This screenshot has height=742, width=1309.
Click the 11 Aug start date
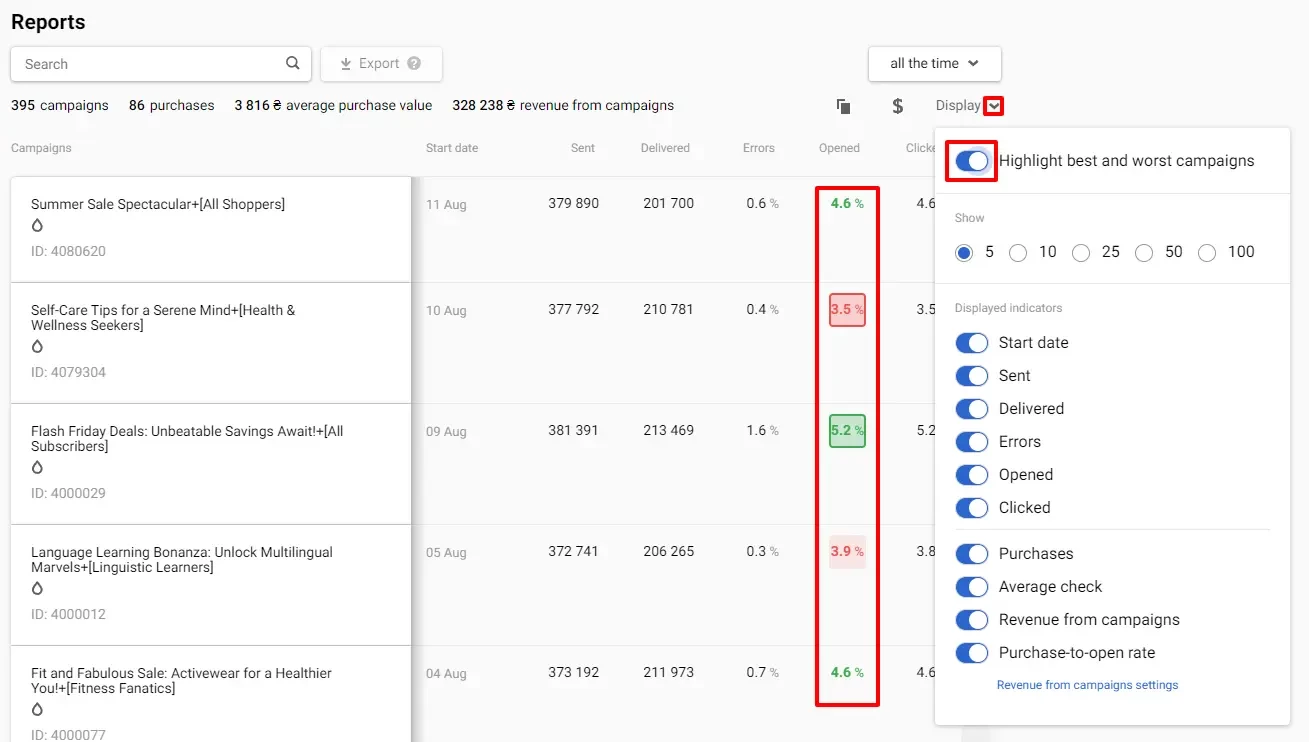pyautogui.click(x=446, y=204)
